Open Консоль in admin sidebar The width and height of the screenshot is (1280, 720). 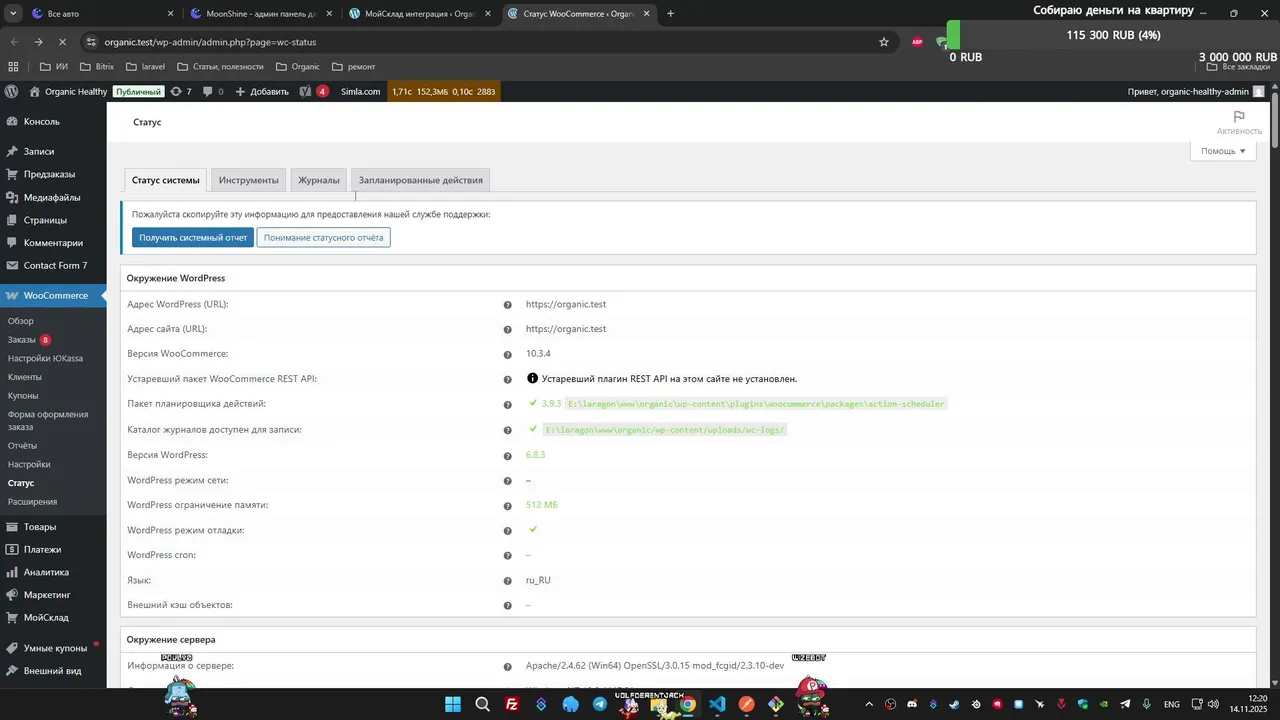(x=53, y=121)
